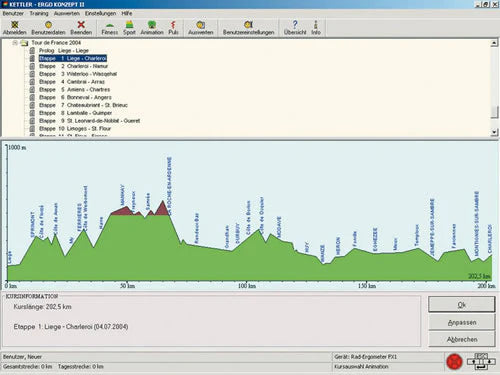This screenshot has width=500, height=375.
Task: Select Etappe 5 Amiens - Chartres
Action: [74, 89]
